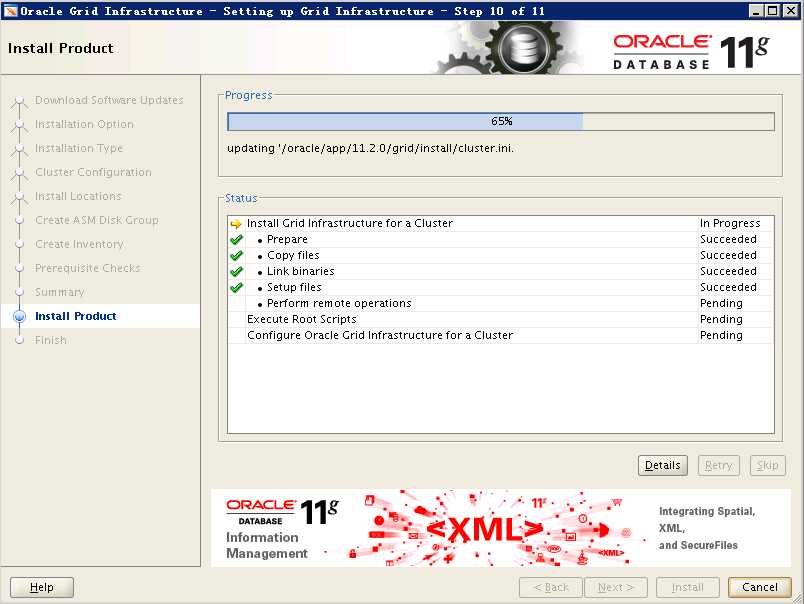Select the Finish step in sidebar
Viewport: 804px width, 604px height.
click(x=51, y=340)
